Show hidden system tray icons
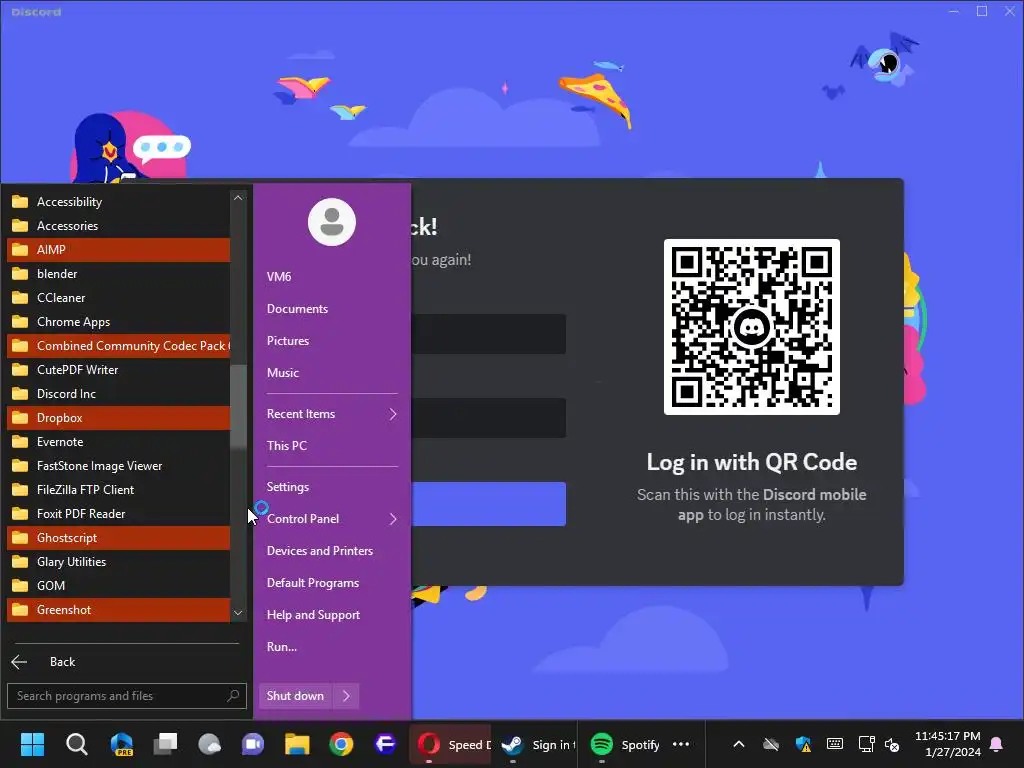Image resolution: width=1024 pixels, height=768 pixels. pyautogui.click(x=739, y=744)
